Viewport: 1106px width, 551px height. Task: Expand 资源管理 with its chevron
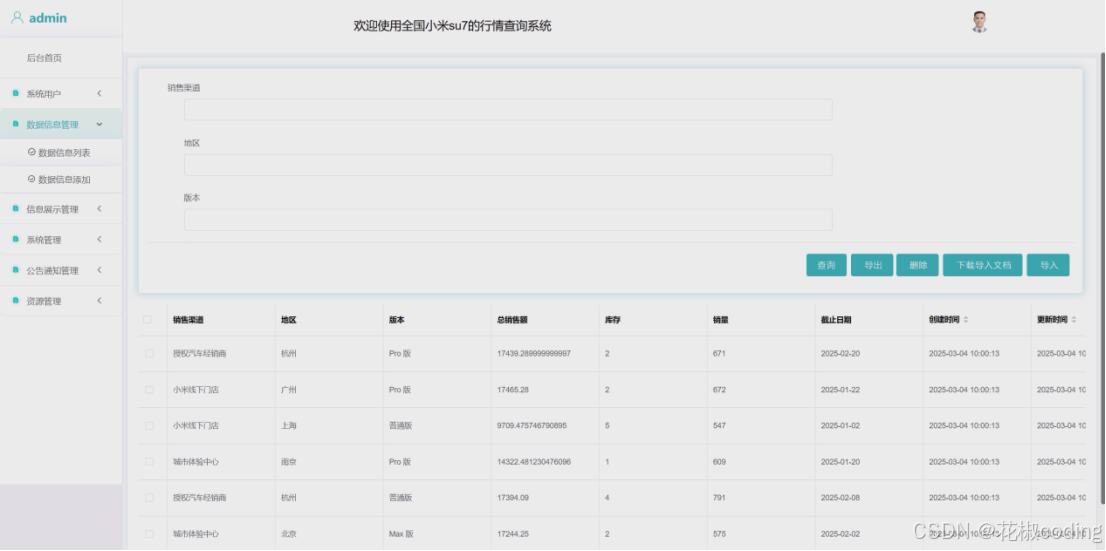tap(99, 301)
